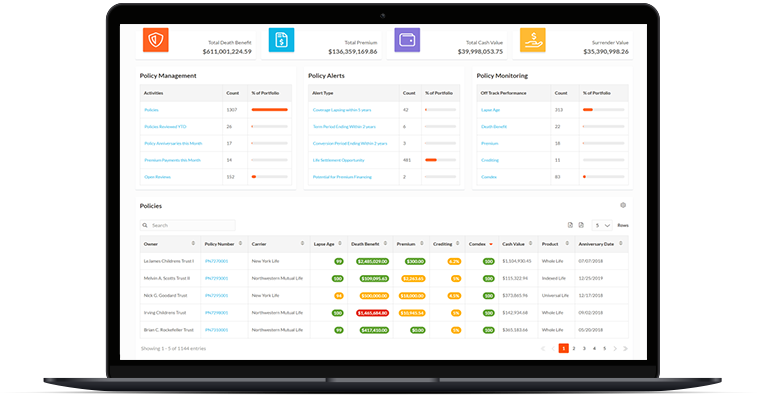
Task: Click the Policies portfolio percentage bar
Action: (269, 109)
